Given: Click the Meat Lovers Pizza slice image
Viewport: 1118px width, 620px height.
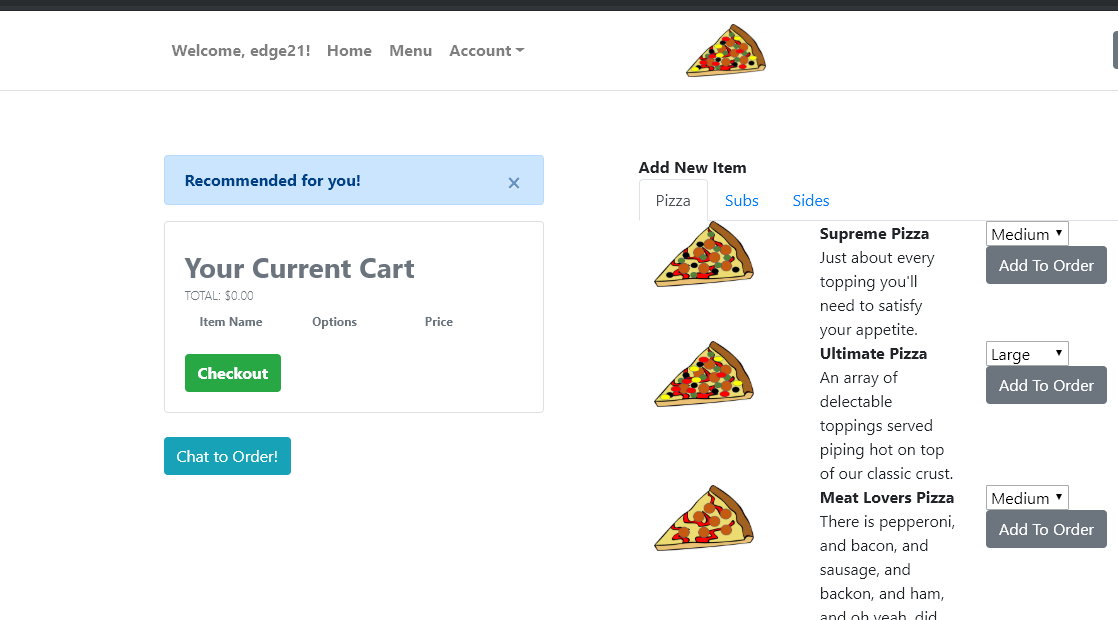Looking at the screenshot, I should (x=704, y=518).
